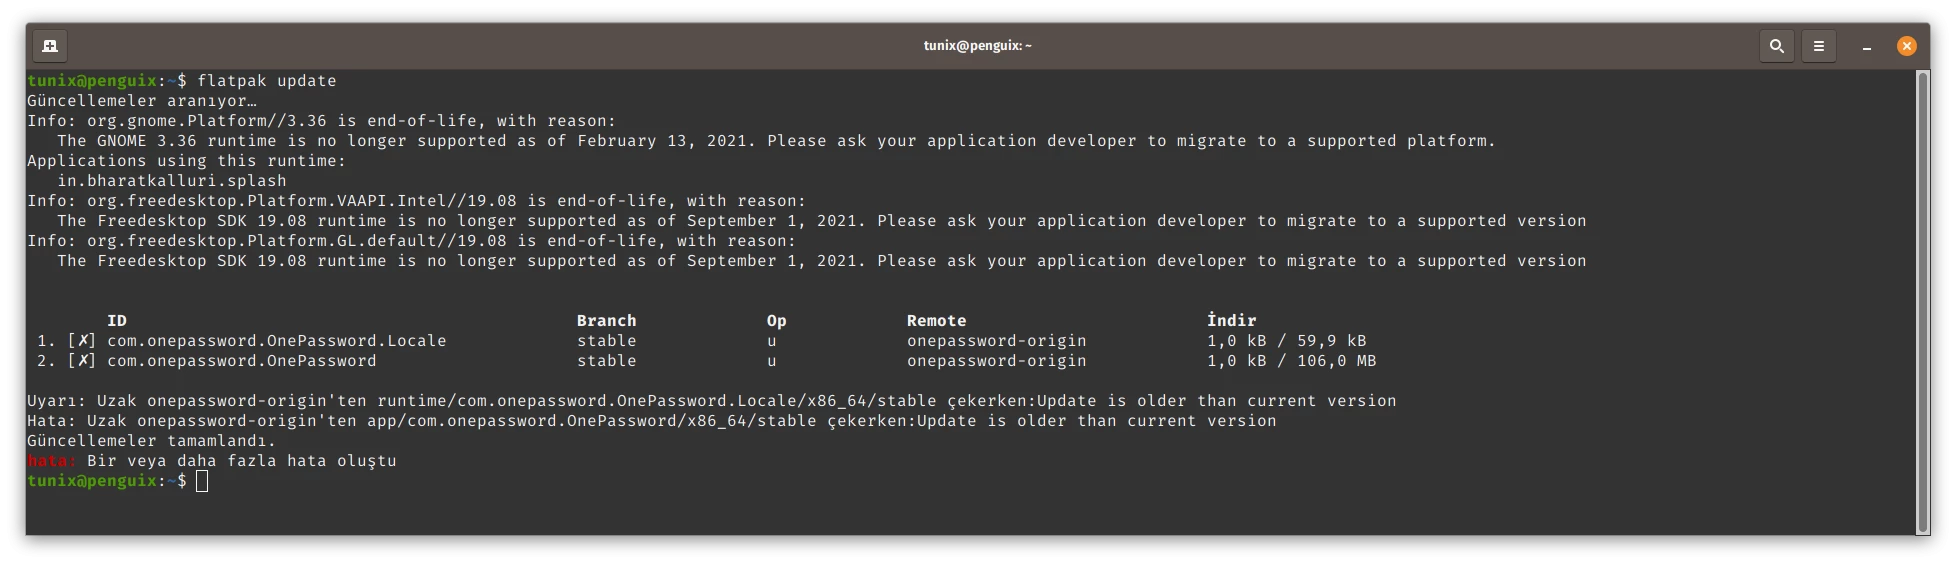Click the 'Hata: Uzak onepassword-origin' error line
Viewport: 1956px width, 564px height.
coord(652,421)
